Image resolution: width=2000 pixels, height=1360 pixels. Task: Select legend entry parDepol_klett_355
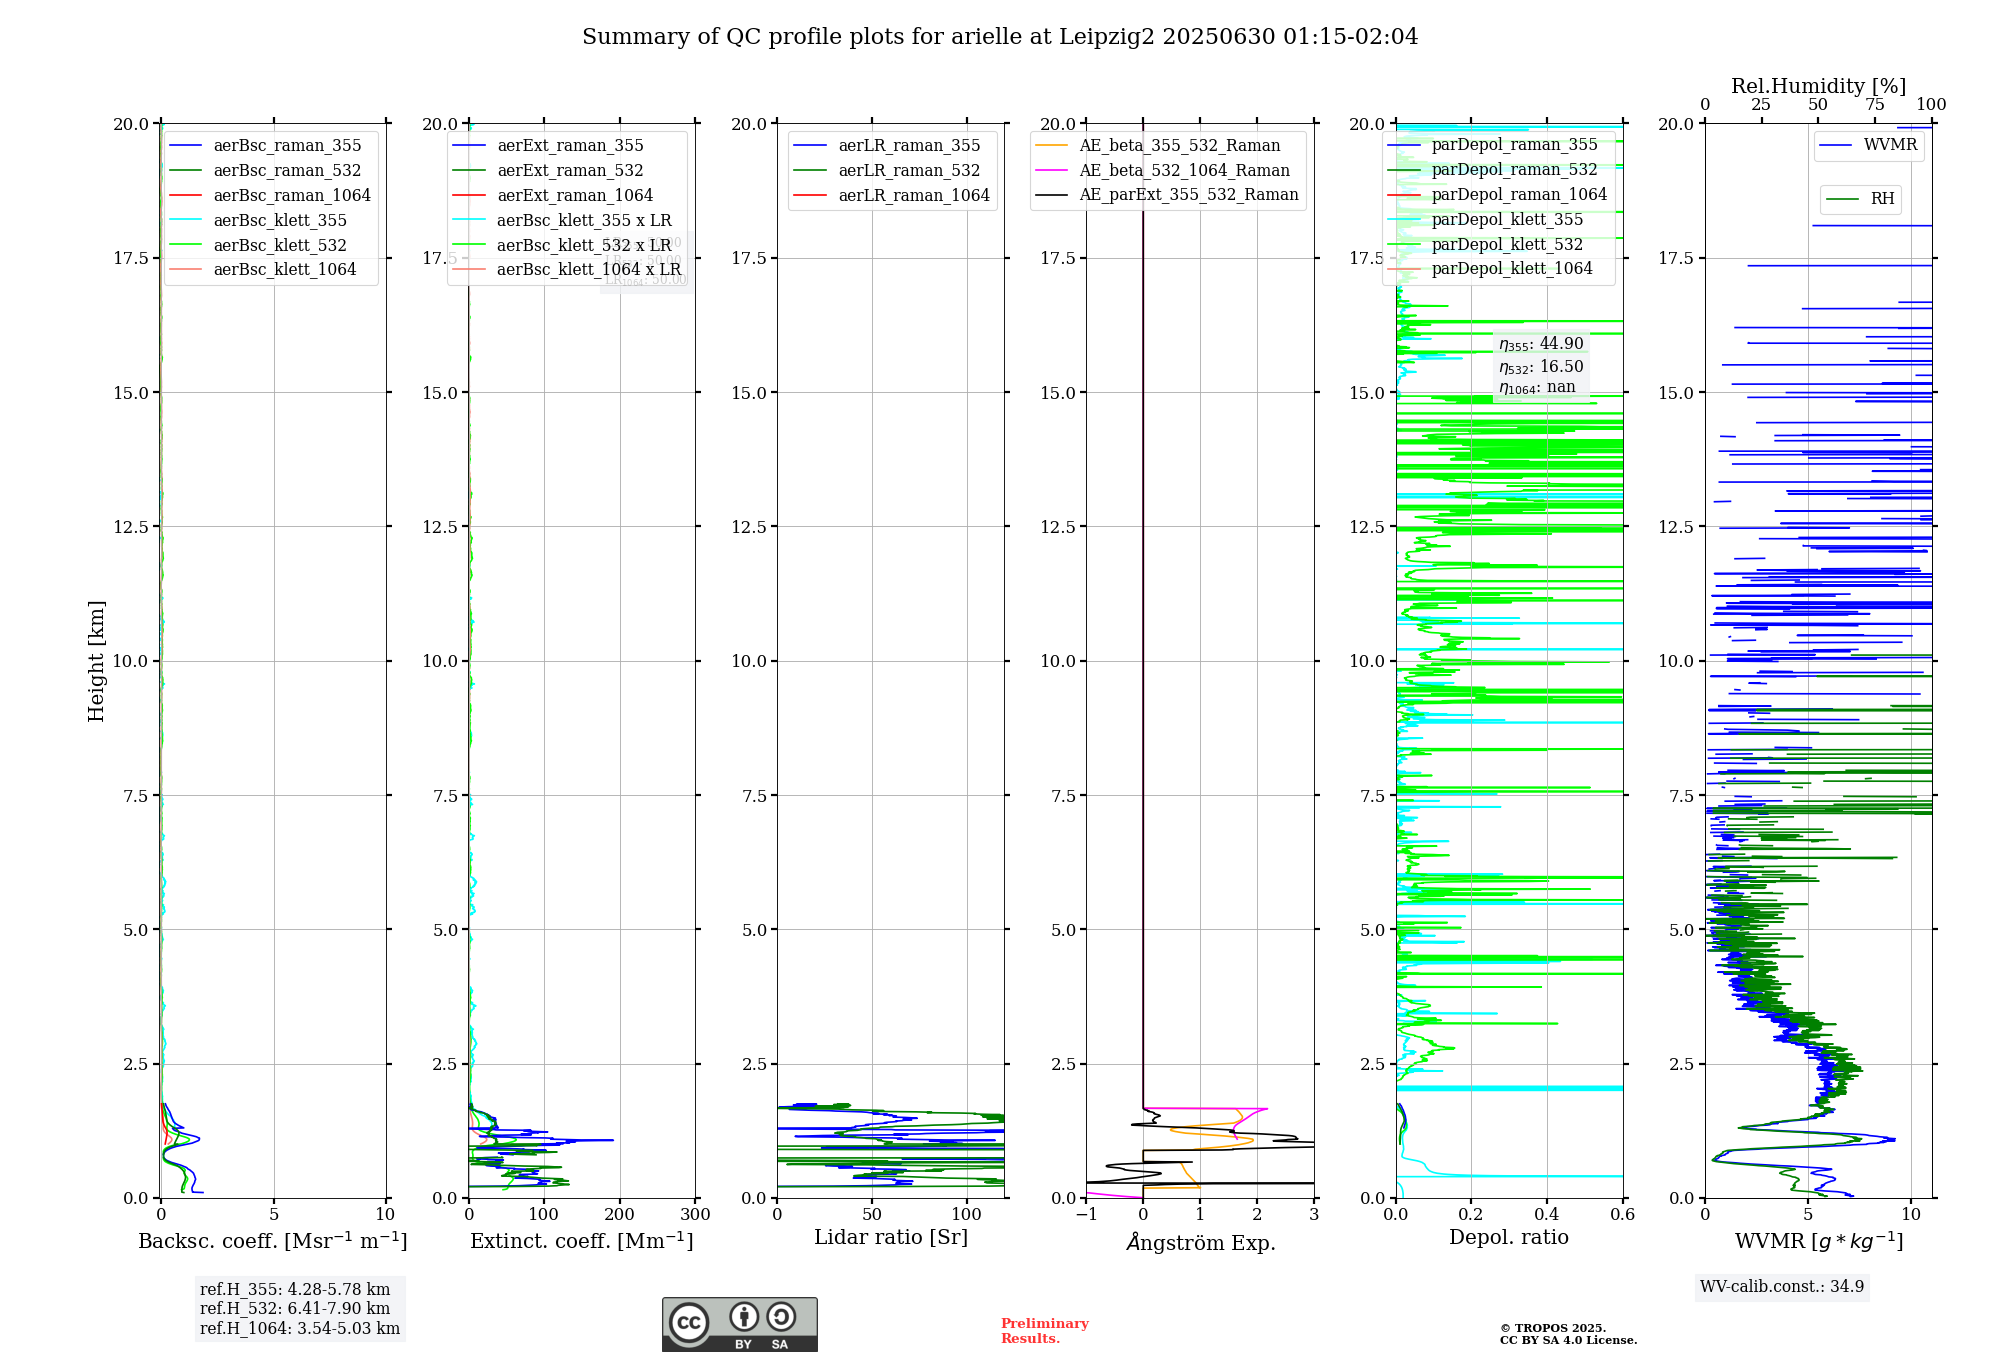pyautogui.click(x=1485, y=220)
